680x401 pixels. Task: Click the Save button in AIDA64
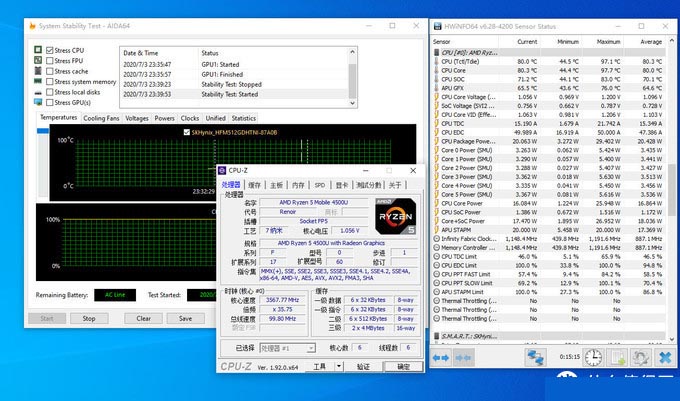pos(185,318)
